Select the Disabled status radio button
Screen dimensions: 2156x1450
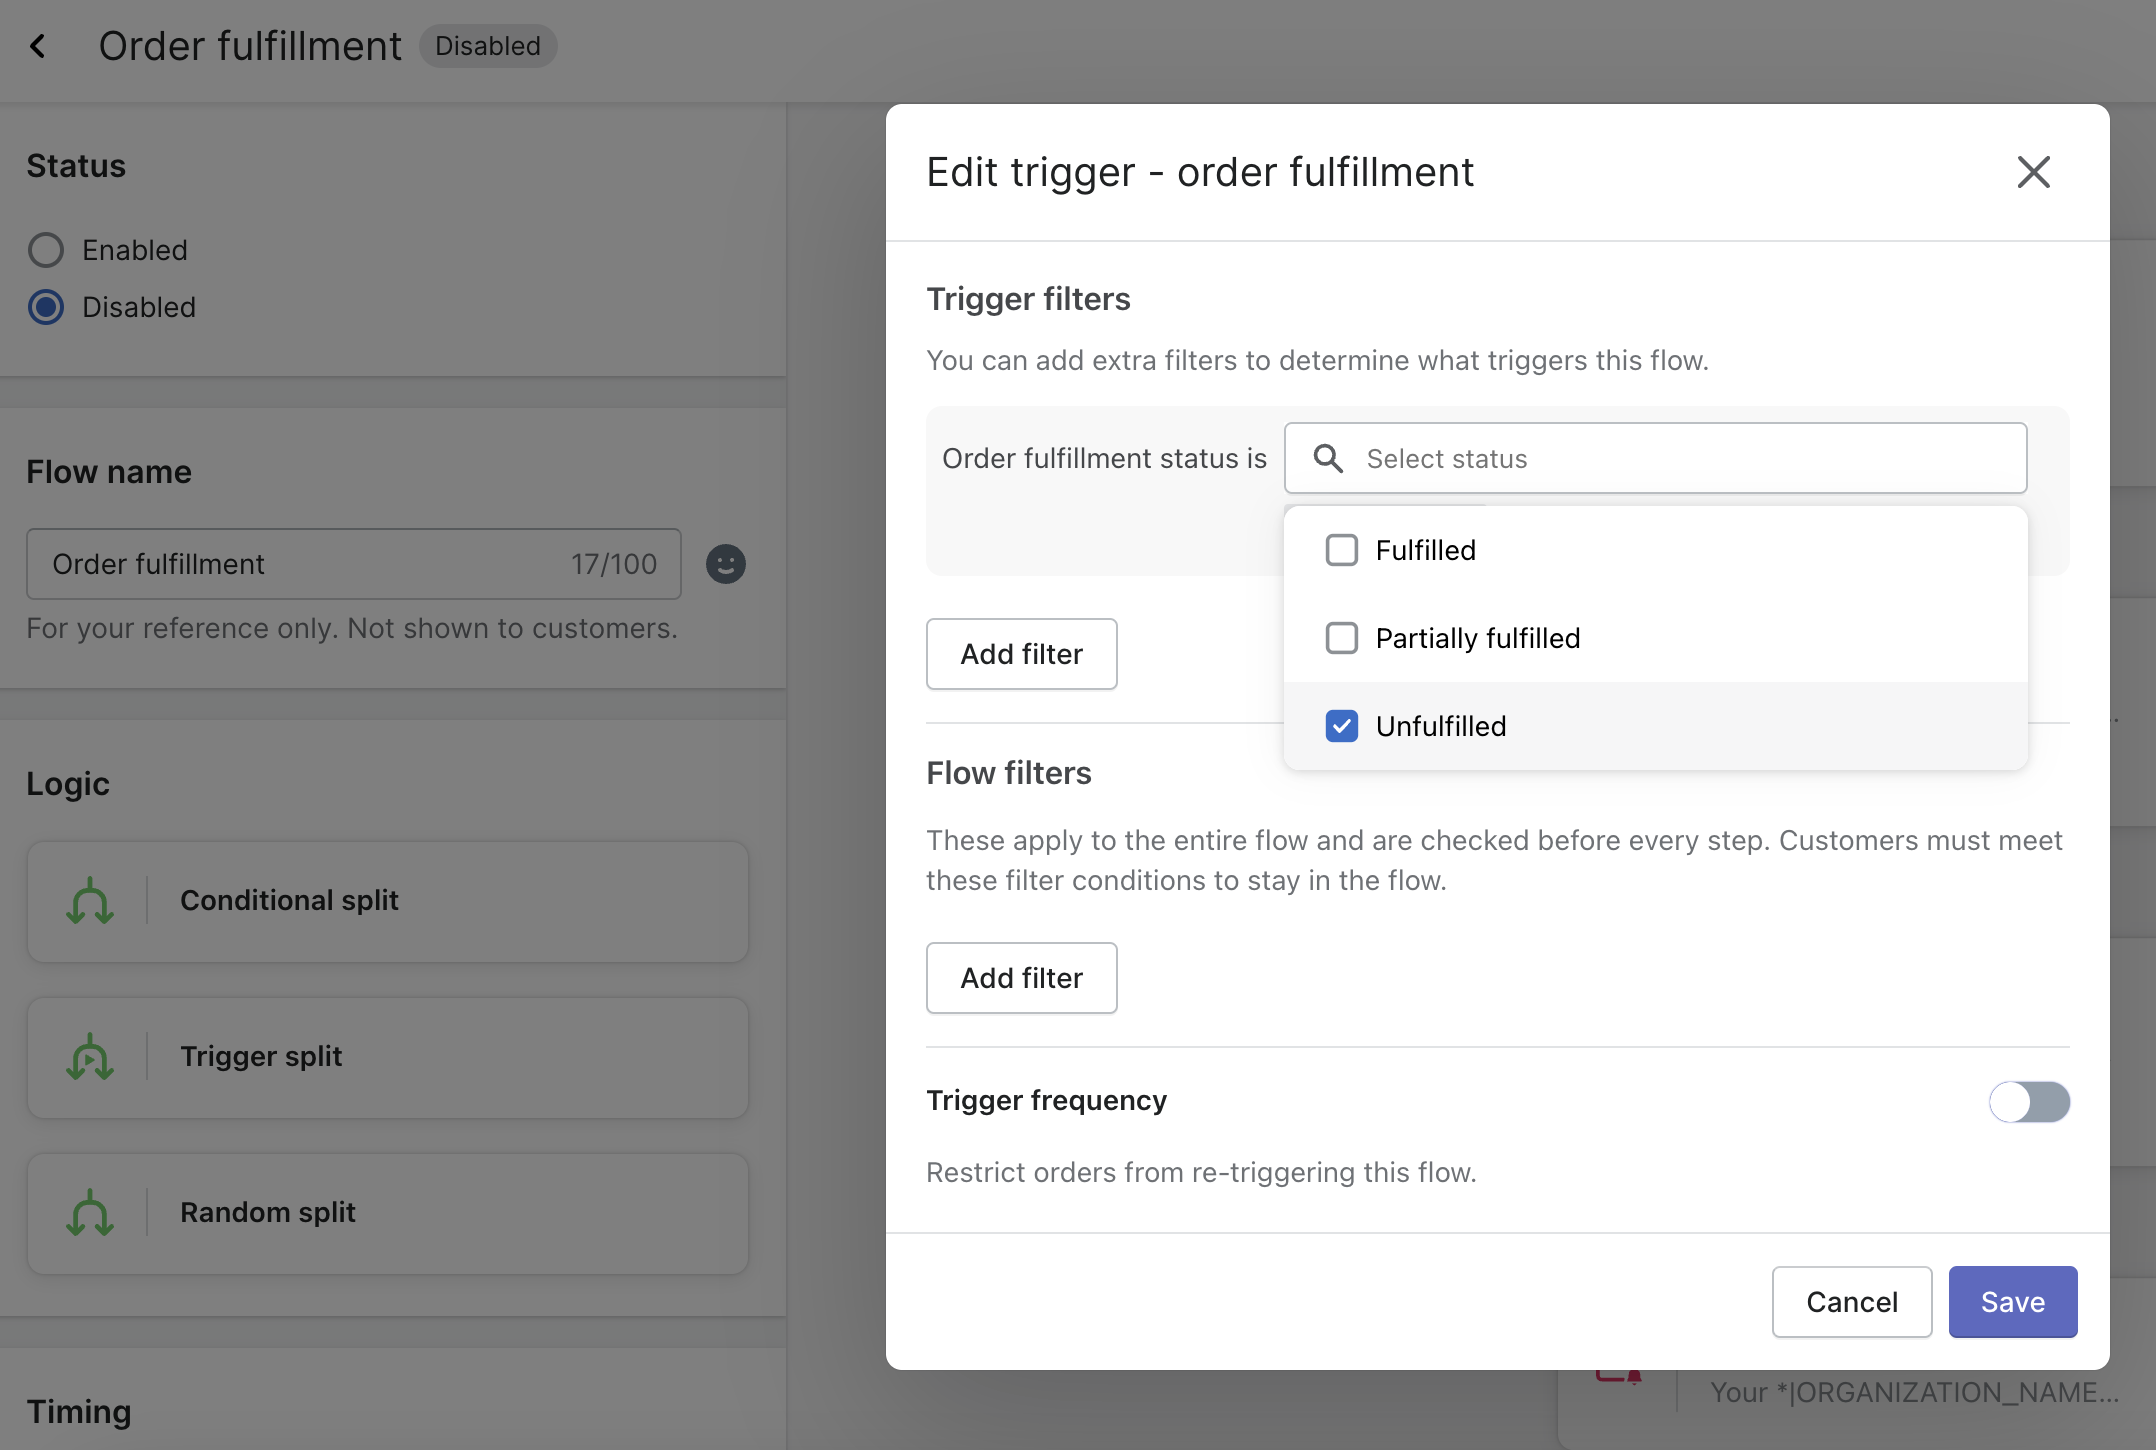click(x=46, y=307)
